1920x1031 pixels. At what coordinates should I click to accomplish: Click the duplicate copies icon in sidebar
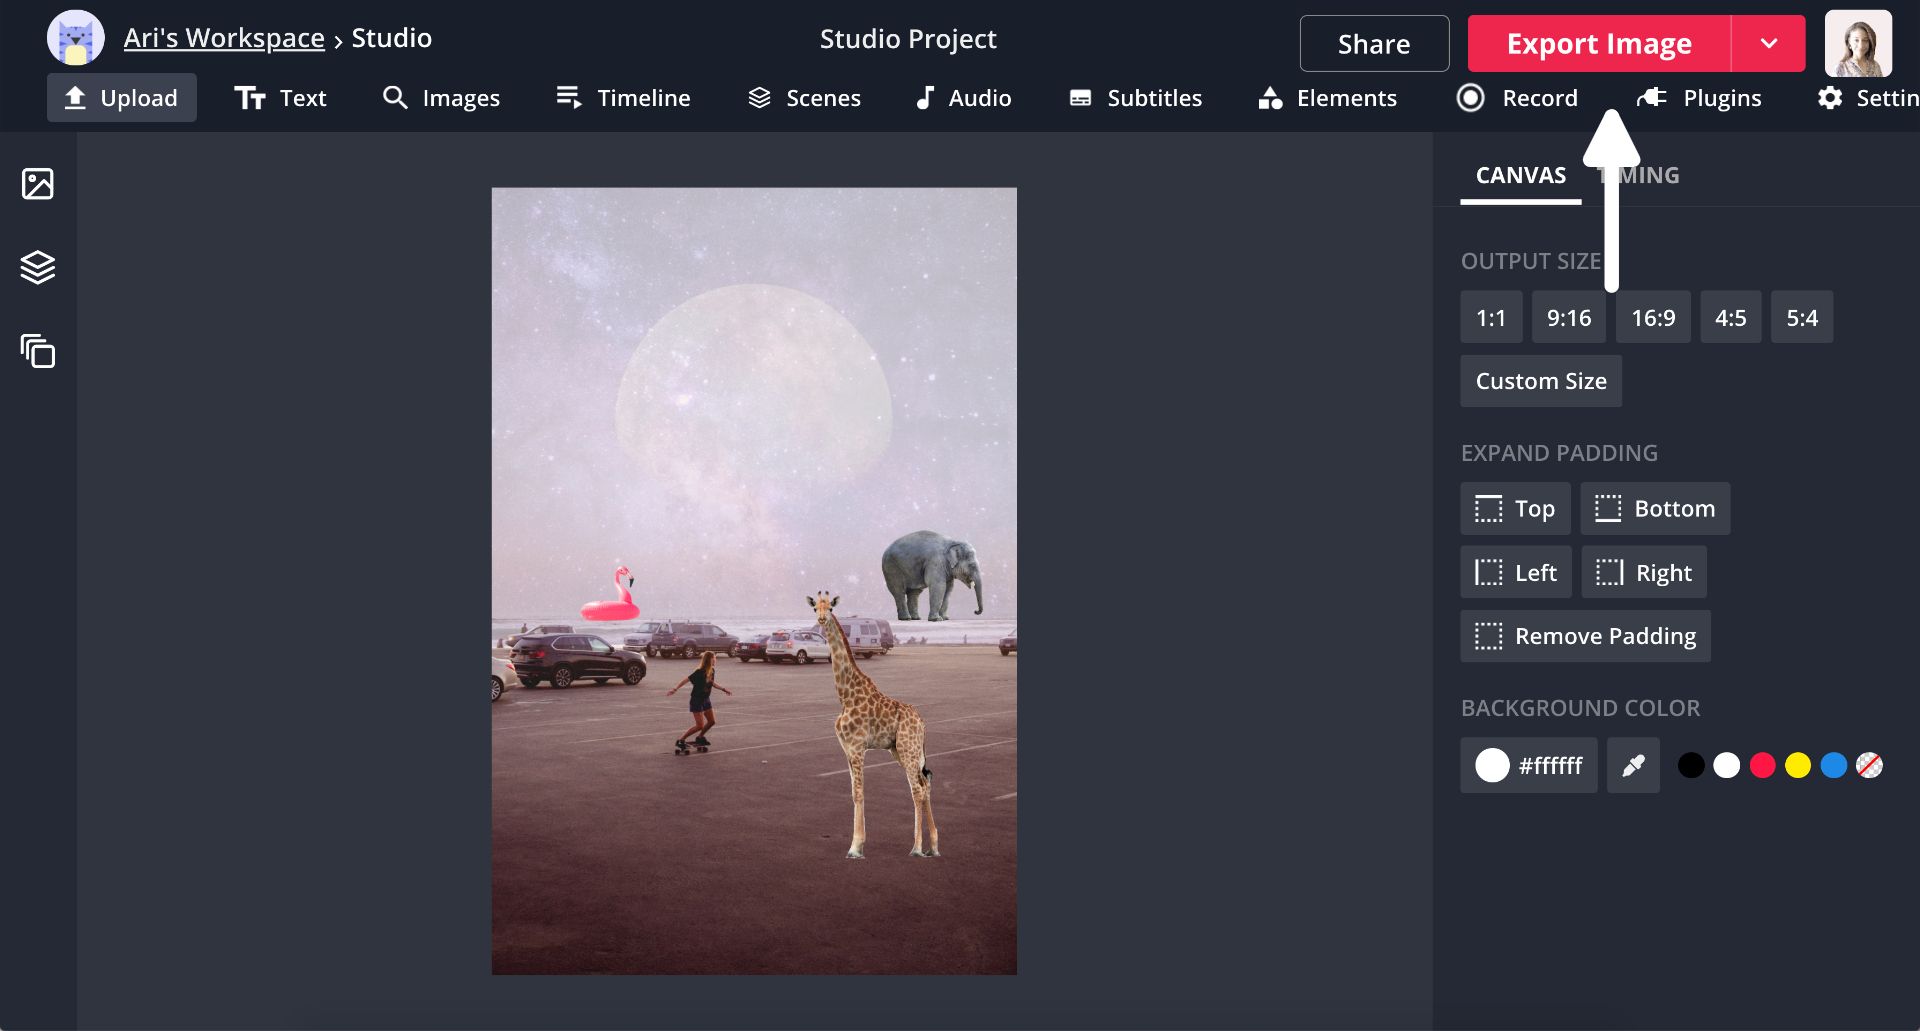(x=38, y=351)
